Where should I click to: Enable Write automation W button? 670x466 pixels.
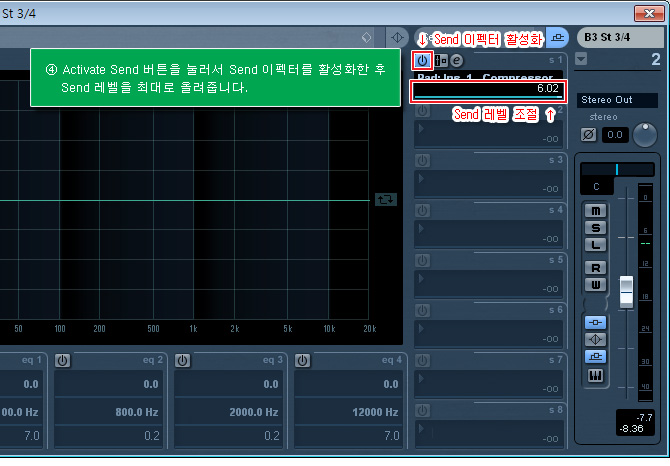596,284
